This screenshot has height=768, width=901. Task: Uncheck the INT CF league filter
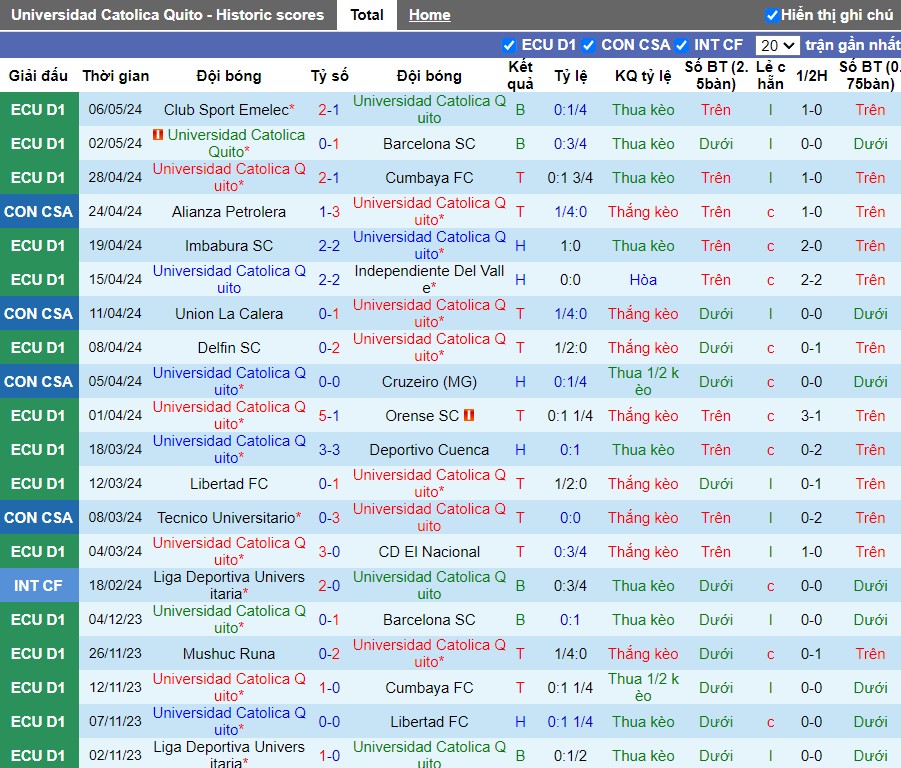pos(681,45)
